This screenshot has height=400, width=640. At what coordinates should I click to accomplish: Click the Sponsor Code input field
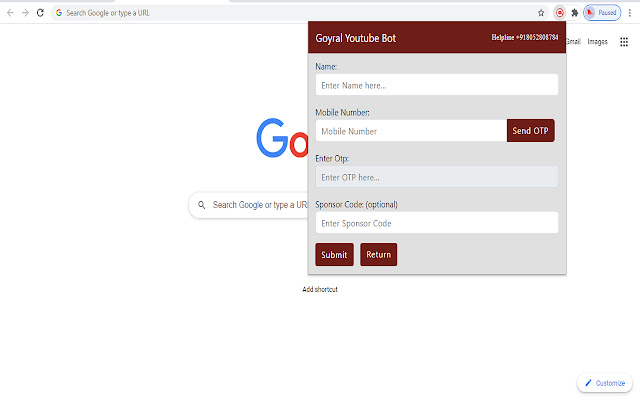[437, 223]
